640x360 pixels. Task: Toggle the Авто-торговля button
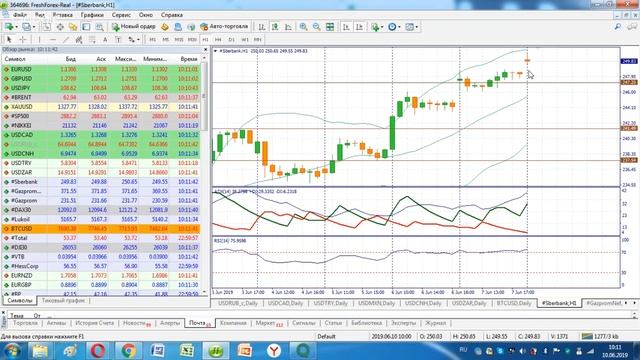click(224, 27)
